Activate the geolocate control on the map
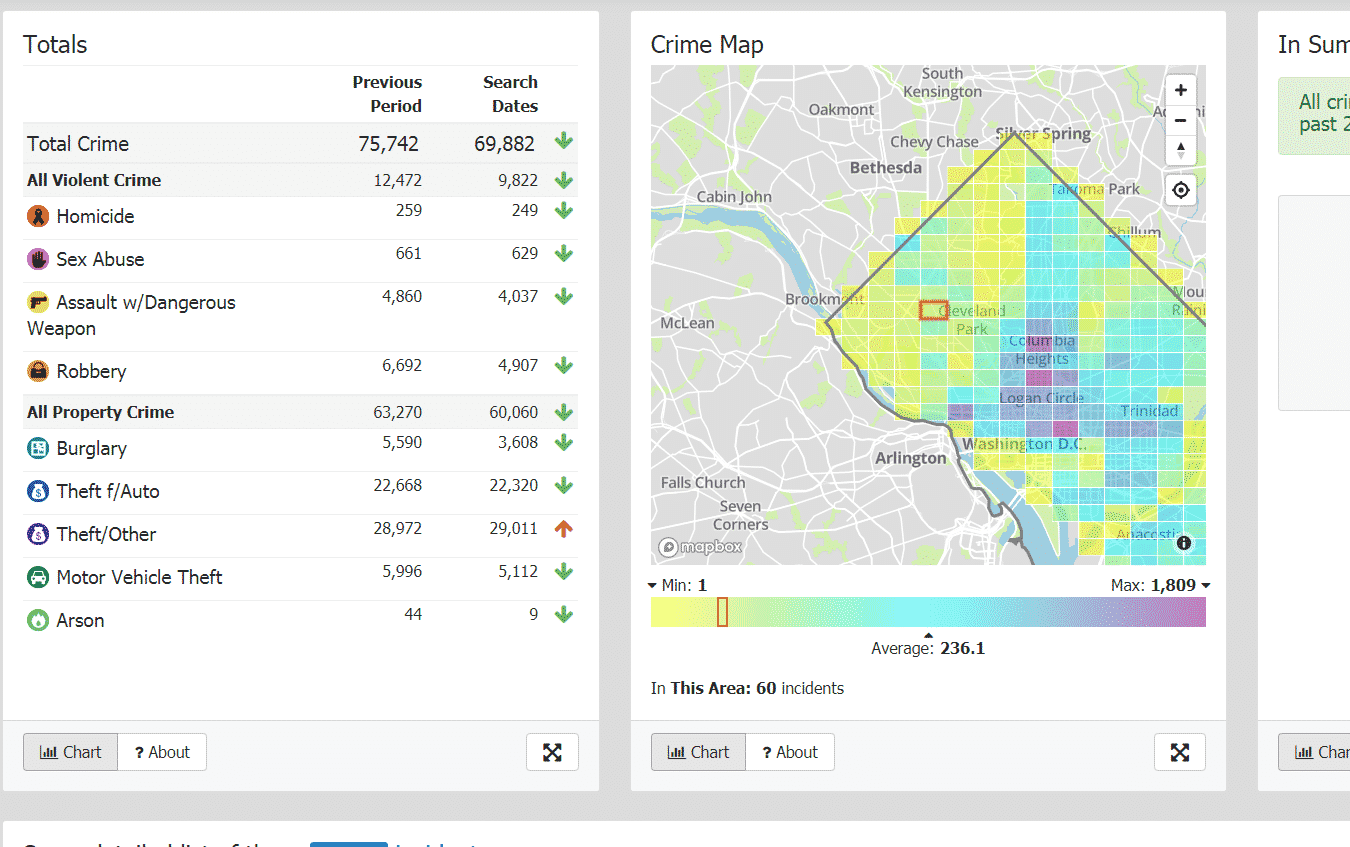Viewport: 1350px width, 847px height. (1180, 189)
